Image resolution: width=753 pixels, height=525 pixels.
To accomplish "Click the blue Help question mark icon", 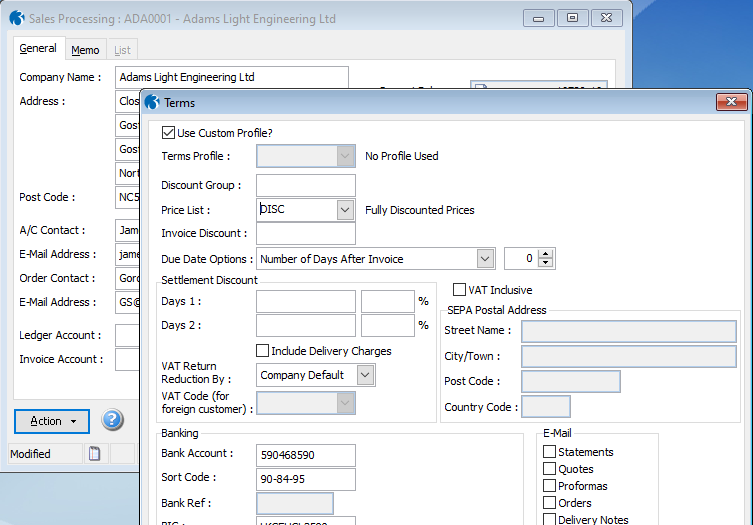I will pyautogui.click(x=112, y=420).
